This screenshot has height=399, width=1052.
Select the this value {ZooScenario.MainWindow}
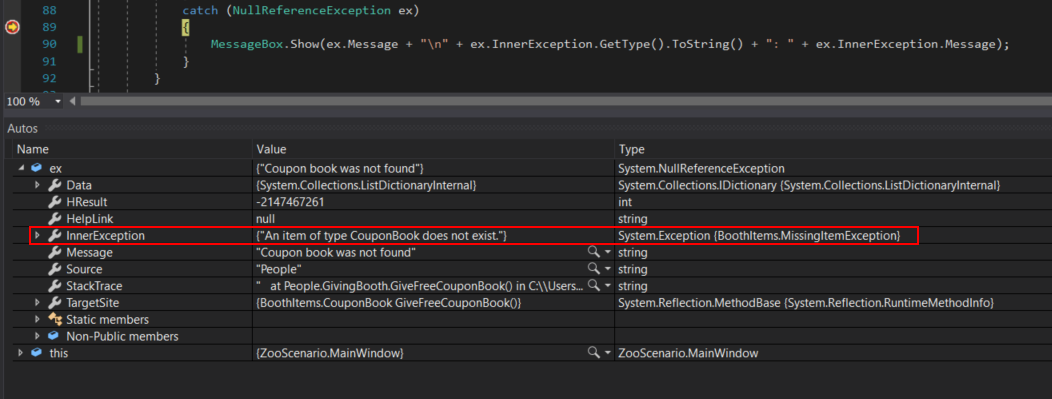point(330,353)
